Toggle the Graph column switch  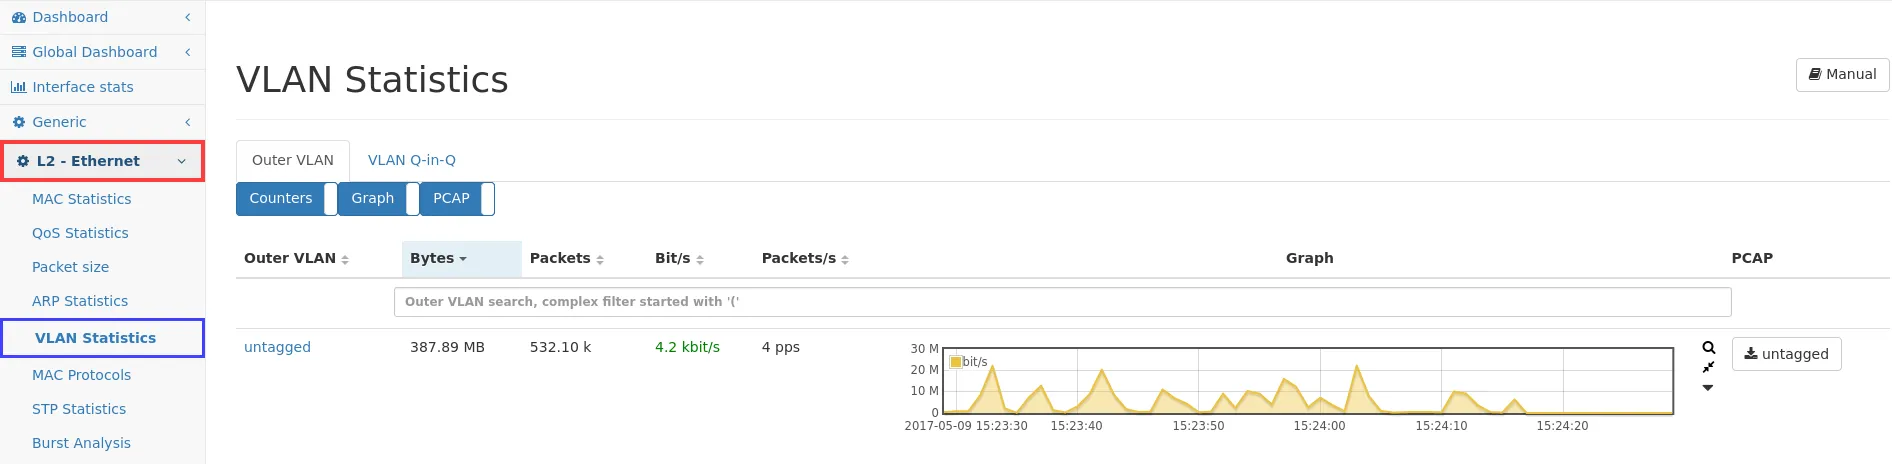(412, 199)
